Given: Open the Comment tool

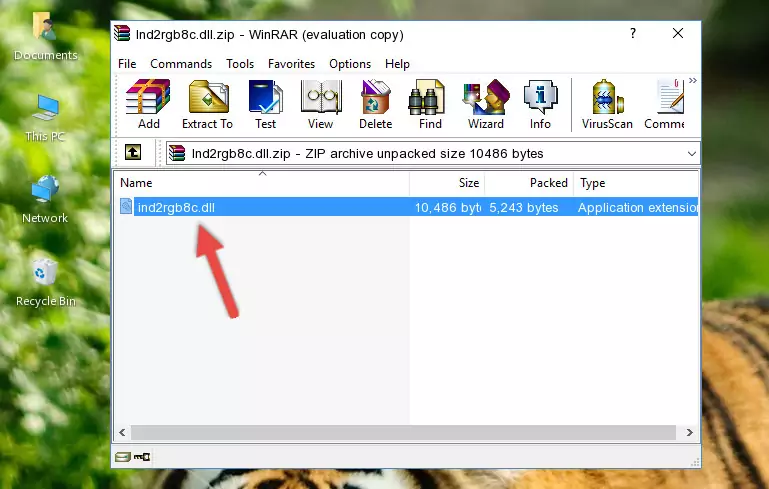Looking at the screenshot, I should coord(665,104).
